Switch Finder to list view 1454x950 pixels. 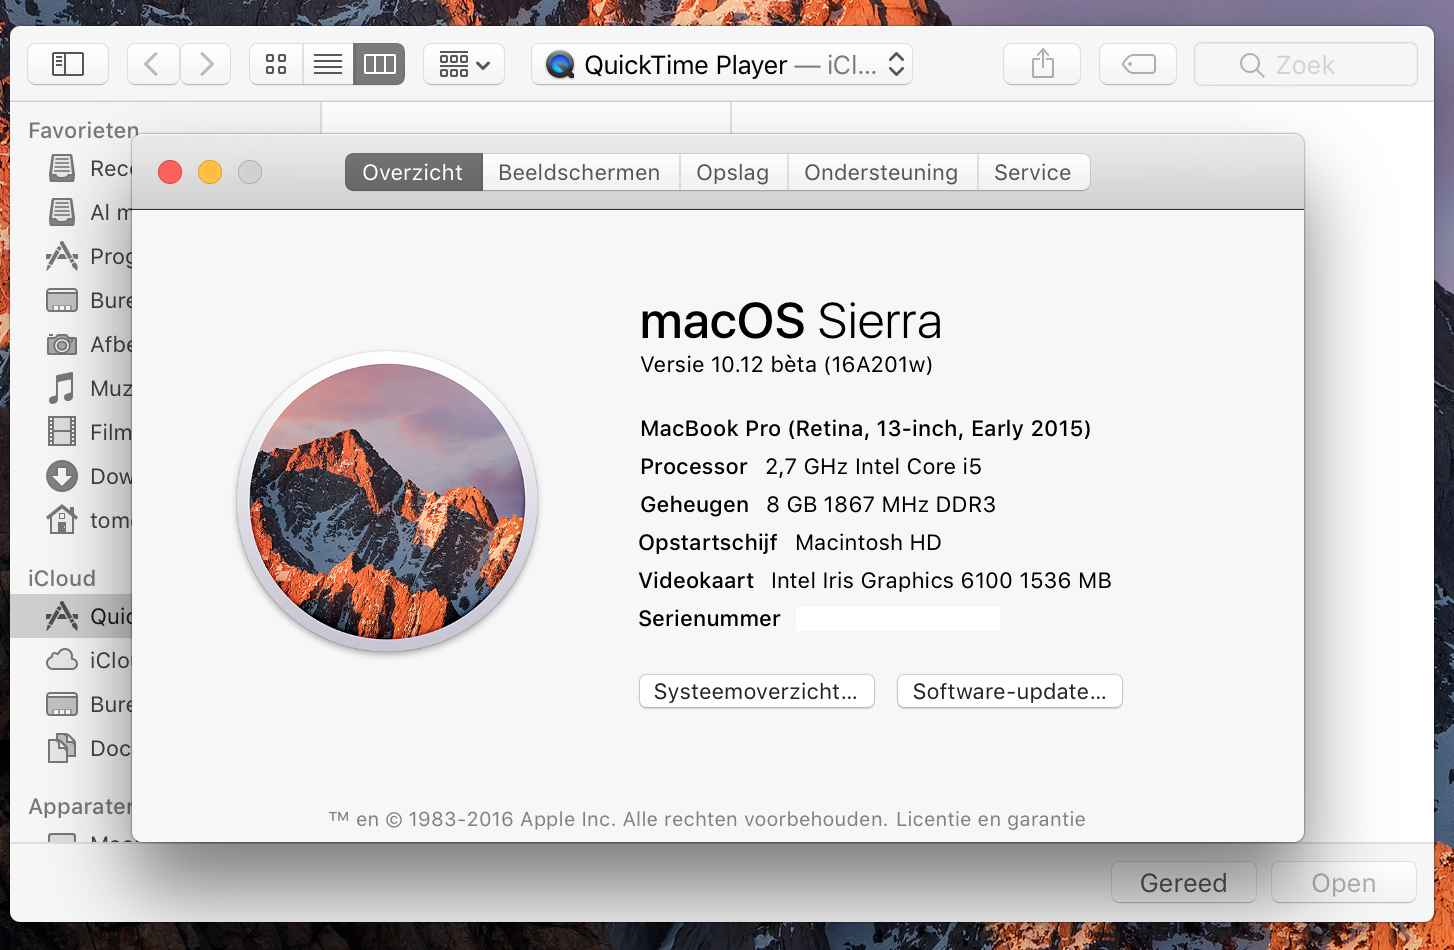(328, 64)
